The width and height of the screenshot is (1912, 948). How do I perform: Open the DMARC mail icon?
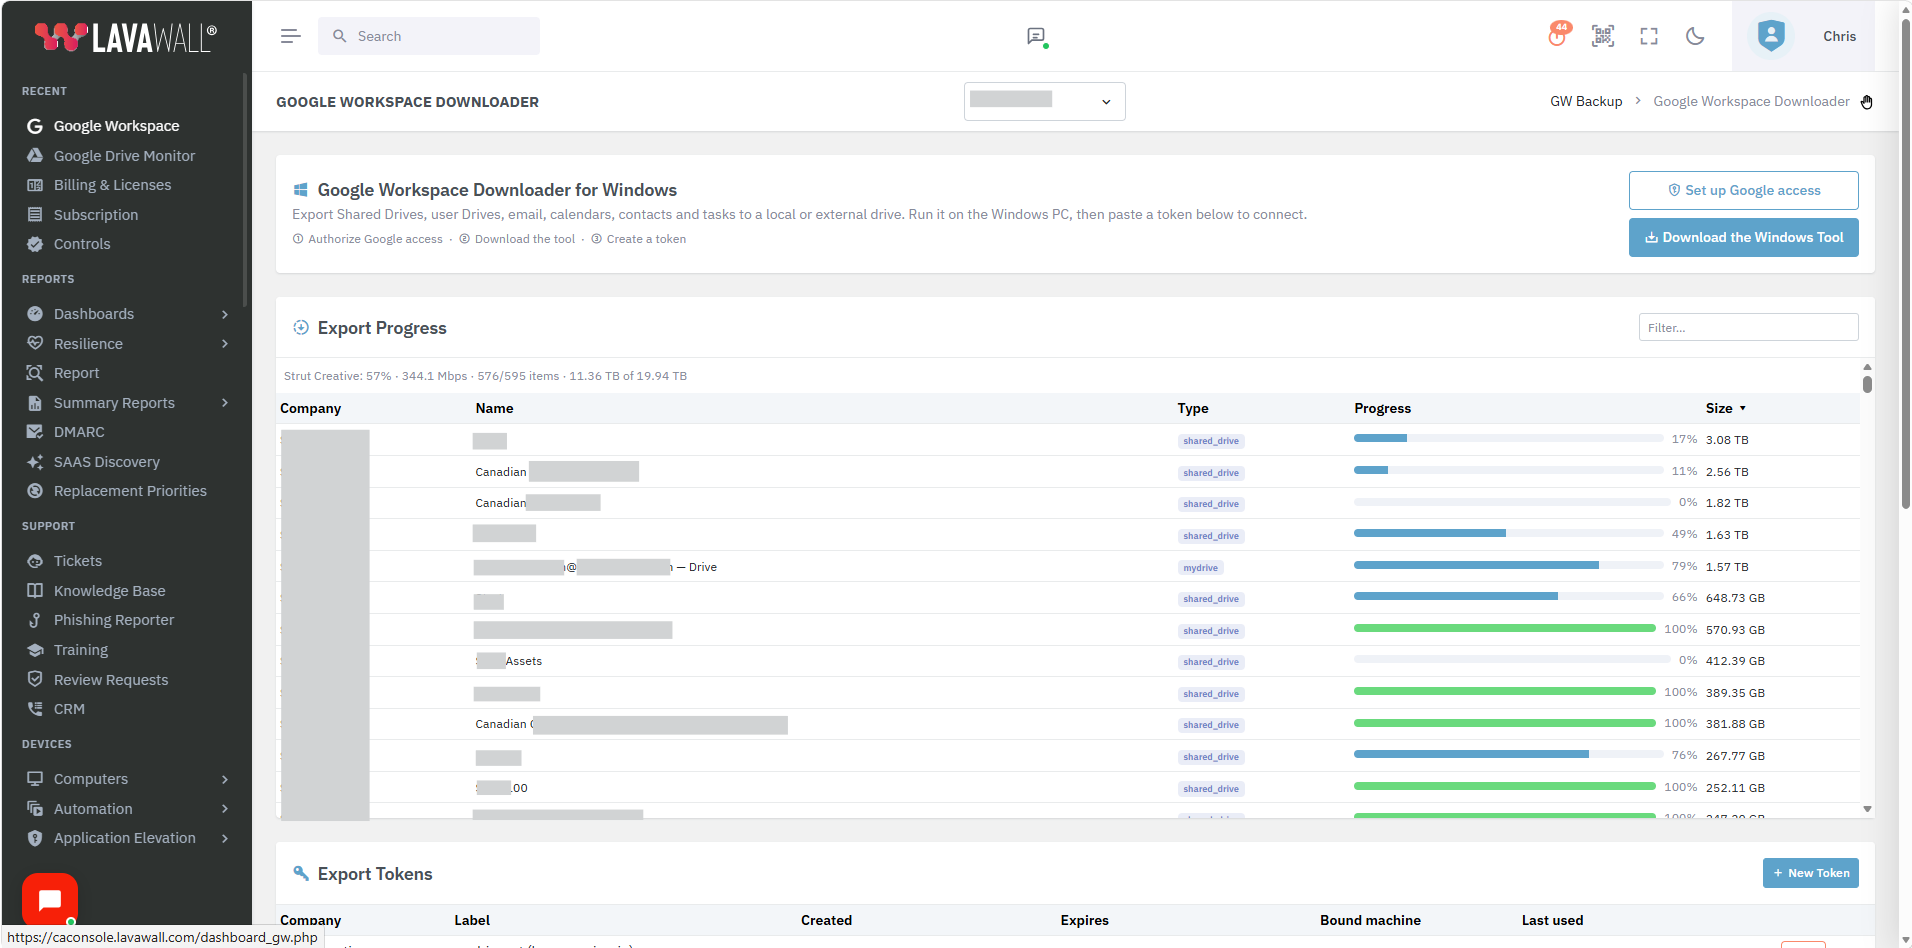35,432
